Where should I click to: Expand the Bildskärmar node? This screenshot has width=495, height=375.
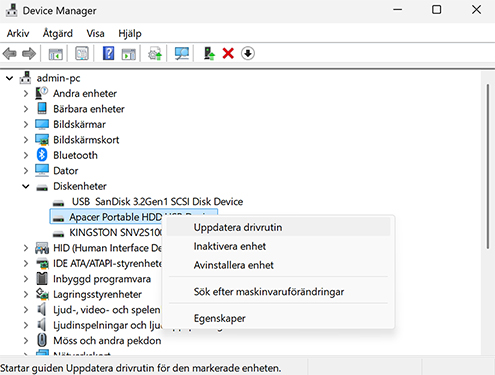coord(26,124)
